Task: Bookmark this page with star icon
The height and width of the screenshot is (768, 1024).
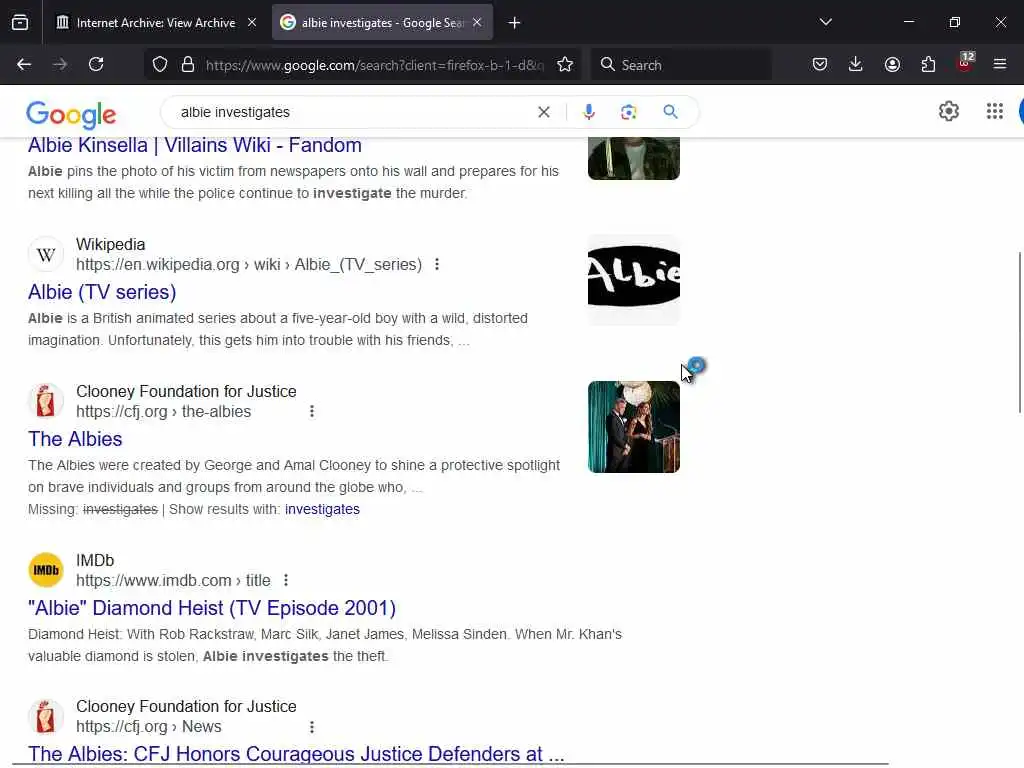Action: 565,65
